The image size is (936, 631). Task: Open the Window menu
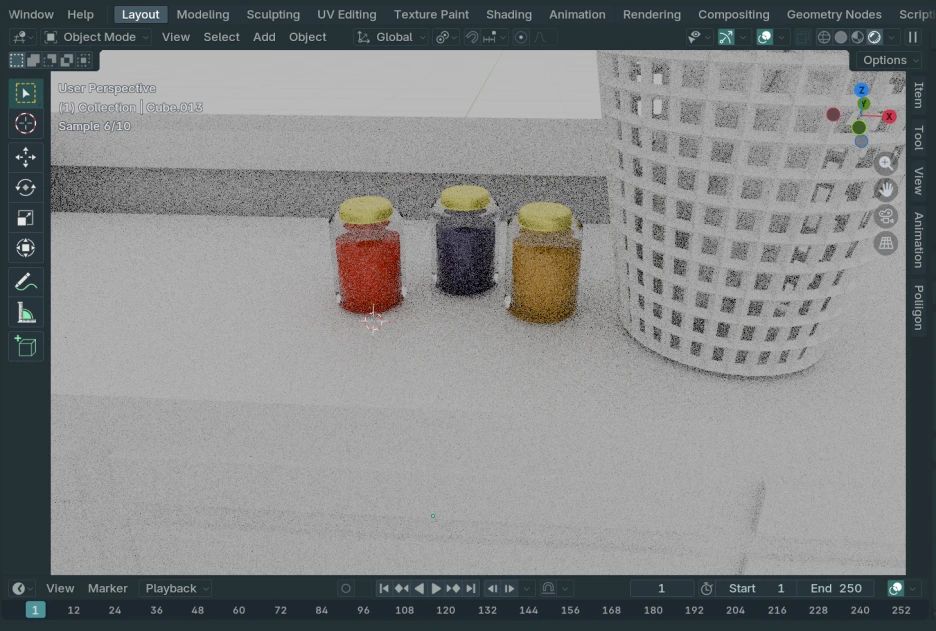(31, 14)
